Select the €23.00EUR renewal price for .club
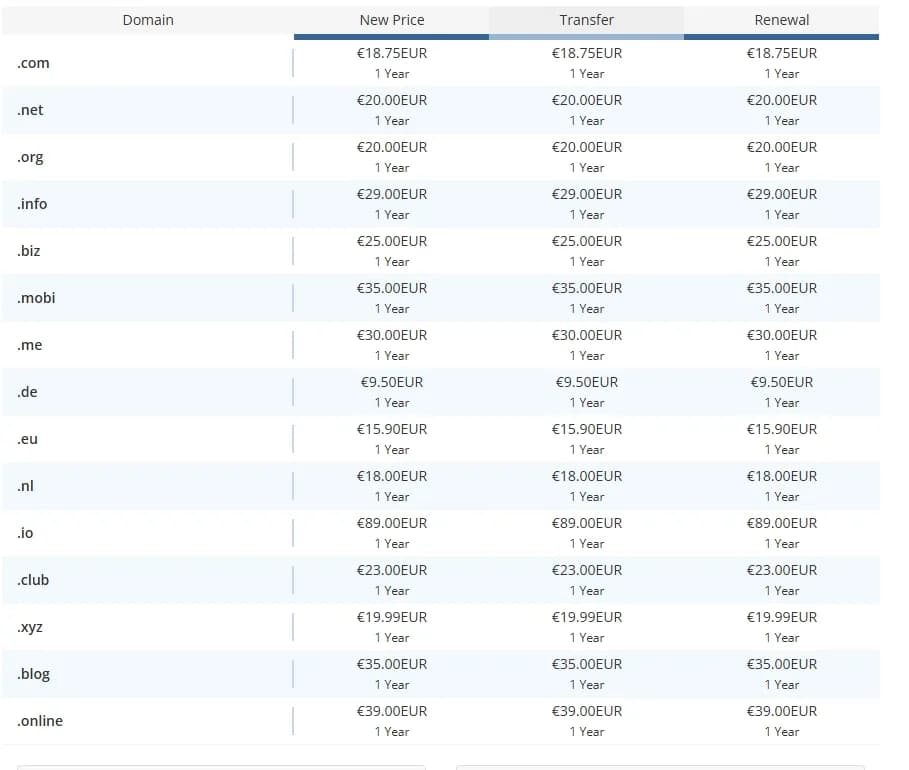This screenshot has height=770, width=909. point(782,570)
